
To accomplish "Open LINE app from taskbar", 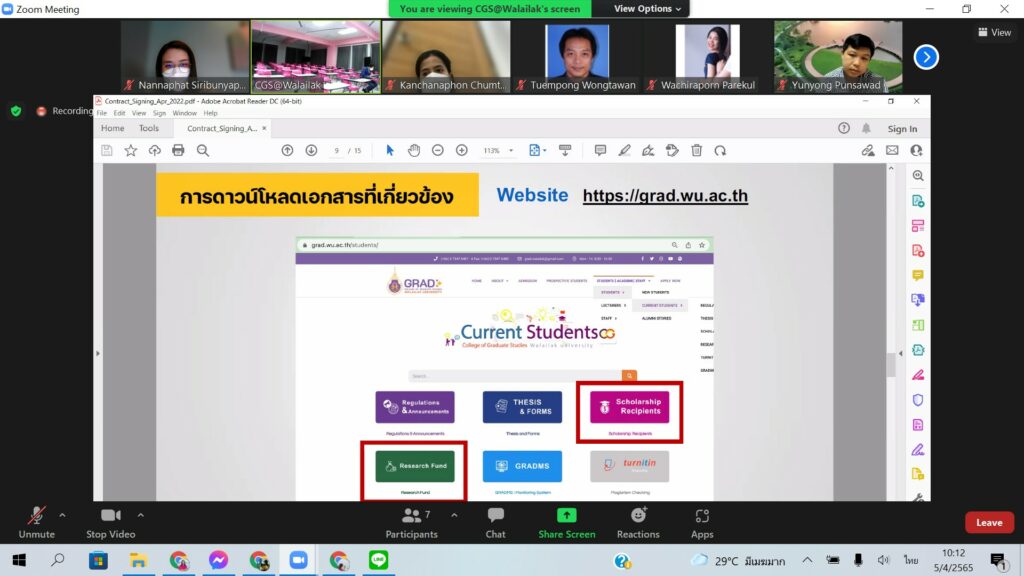I will coord(378,560).
